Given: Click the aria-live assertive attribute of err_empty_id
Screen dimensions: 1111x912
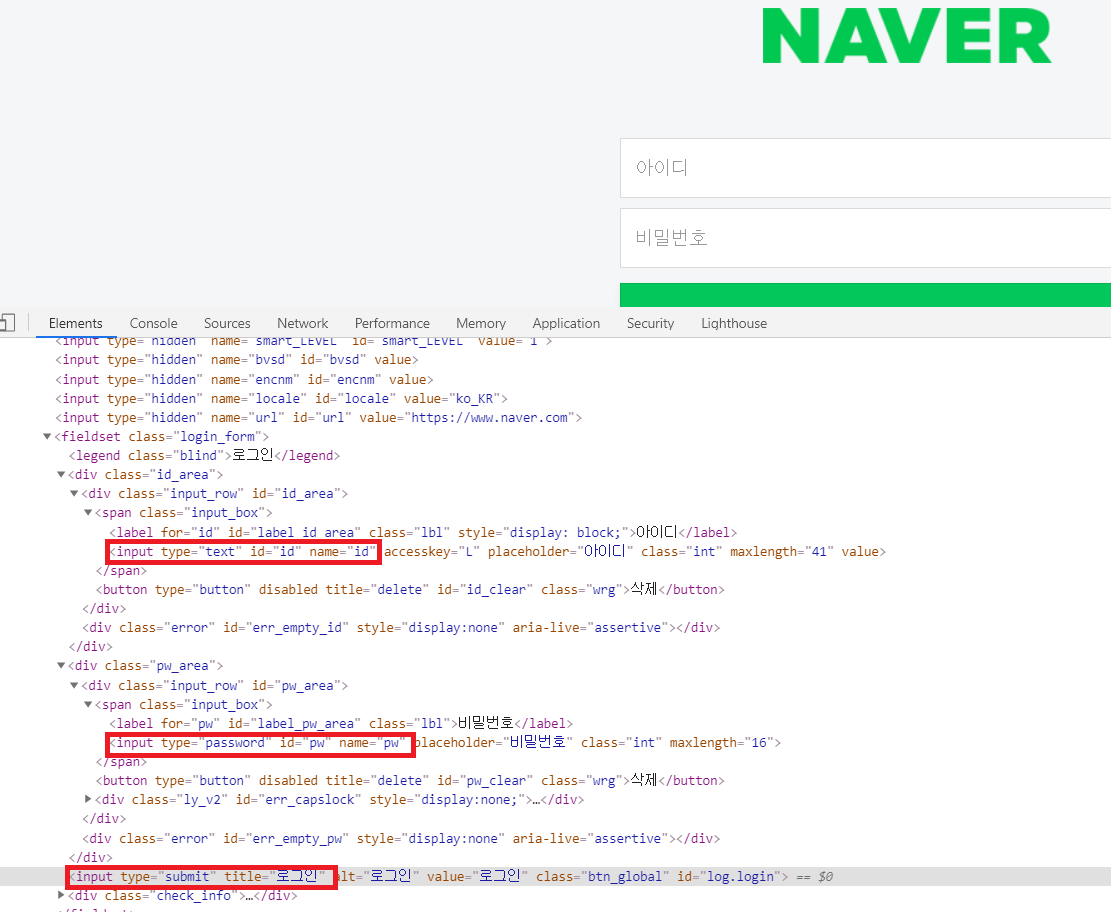Looking at the screenshot, I should click(x=591, y=628).
